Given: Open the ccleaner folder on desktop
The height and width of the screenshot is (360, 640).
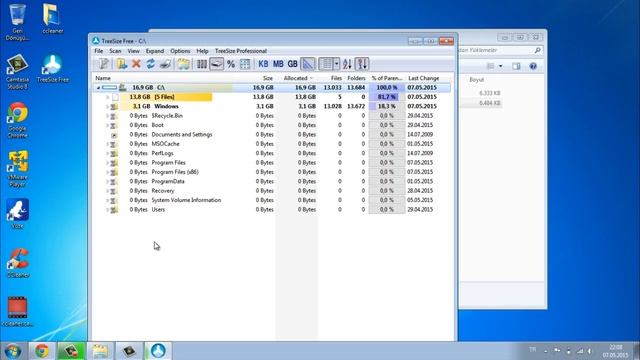Looking at the screenshot, I should (52, 19).
